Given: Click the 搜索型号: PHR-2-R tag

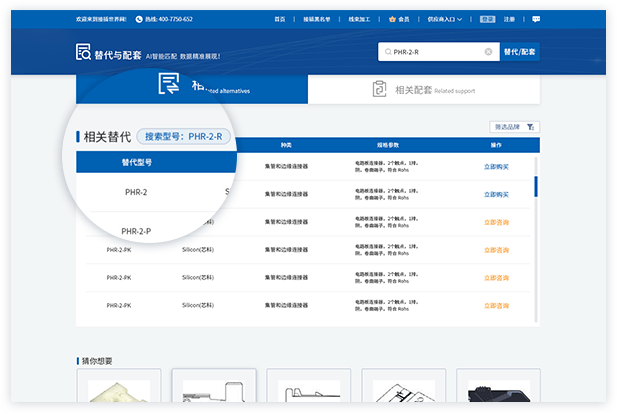Looking at the screenshot, I should coord(183,137).
